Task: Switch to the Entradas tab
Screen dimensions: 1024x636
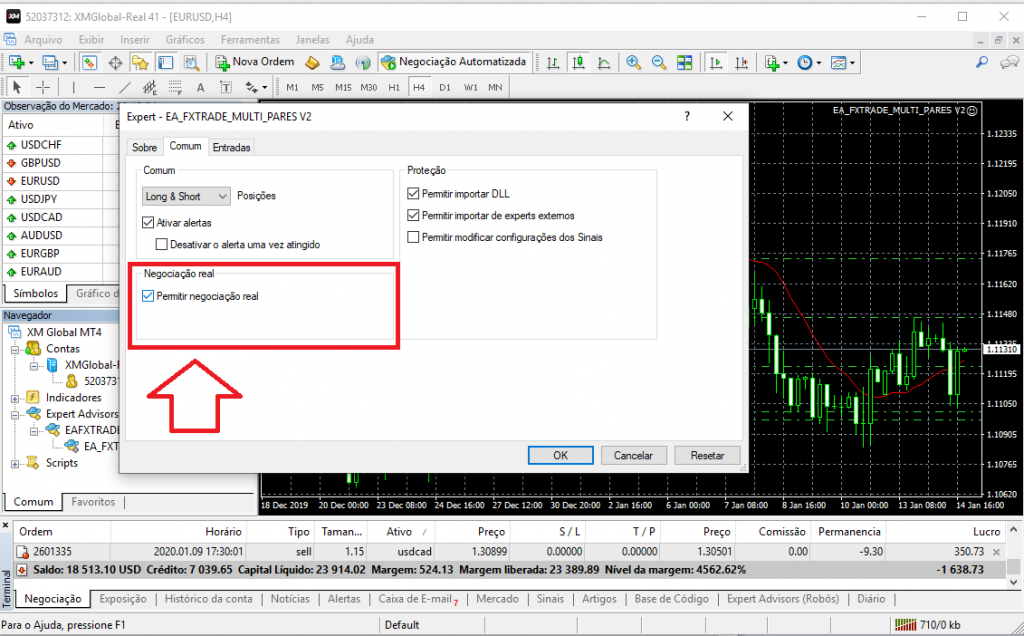Action: 231,148
